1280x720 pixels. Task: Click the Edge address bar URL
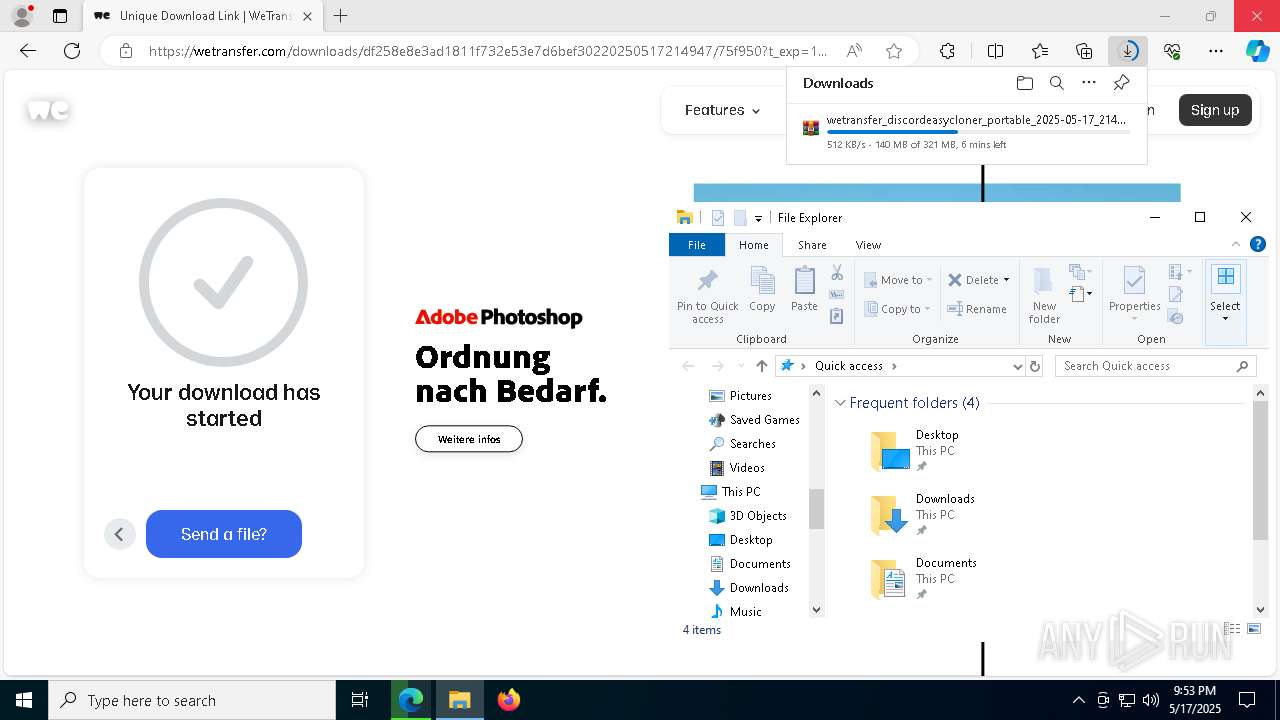coord(488,51)
